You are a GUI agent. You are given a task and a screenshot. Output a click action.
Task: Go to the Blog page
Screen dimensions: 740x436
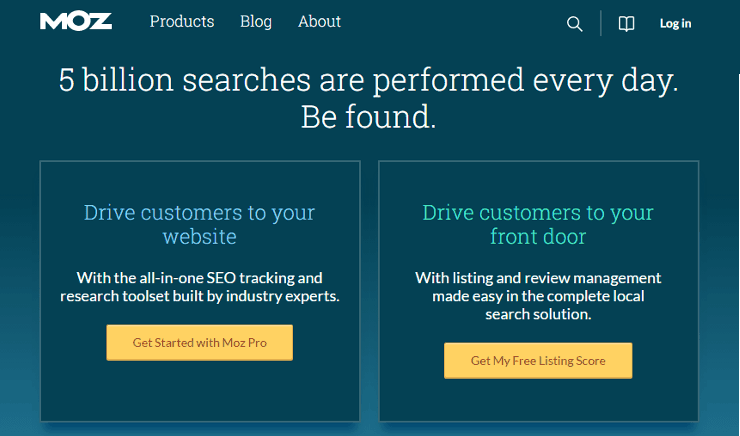256,22
